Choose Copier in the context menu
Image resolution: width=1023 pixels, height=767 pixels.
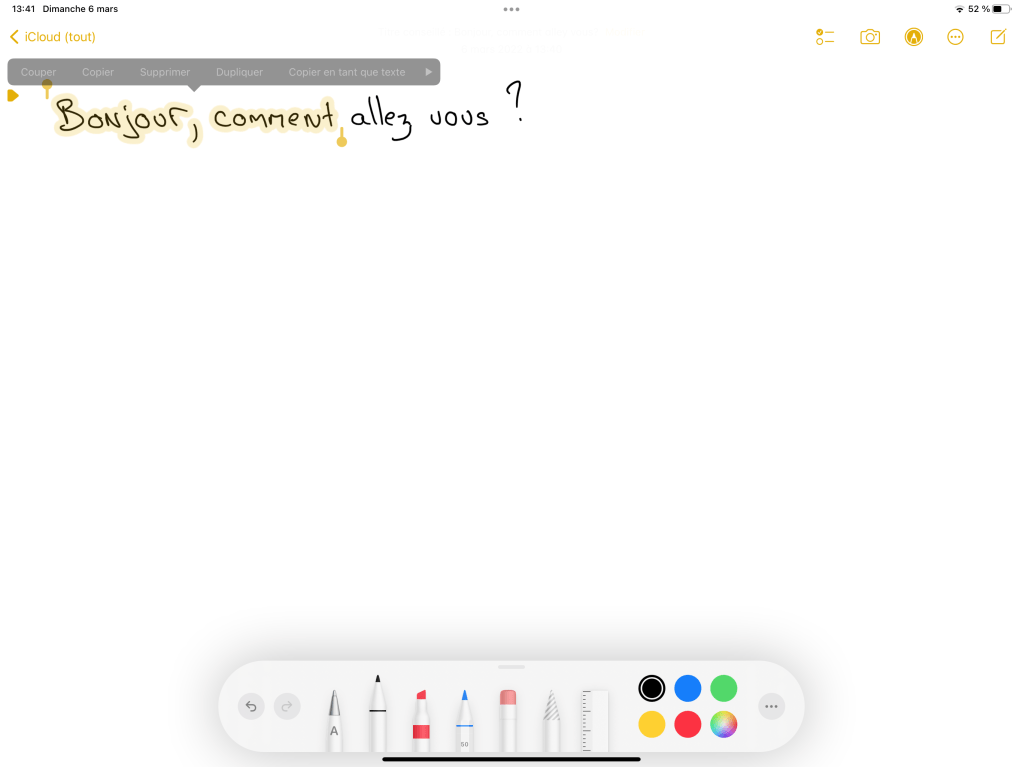tap(98, 72)
